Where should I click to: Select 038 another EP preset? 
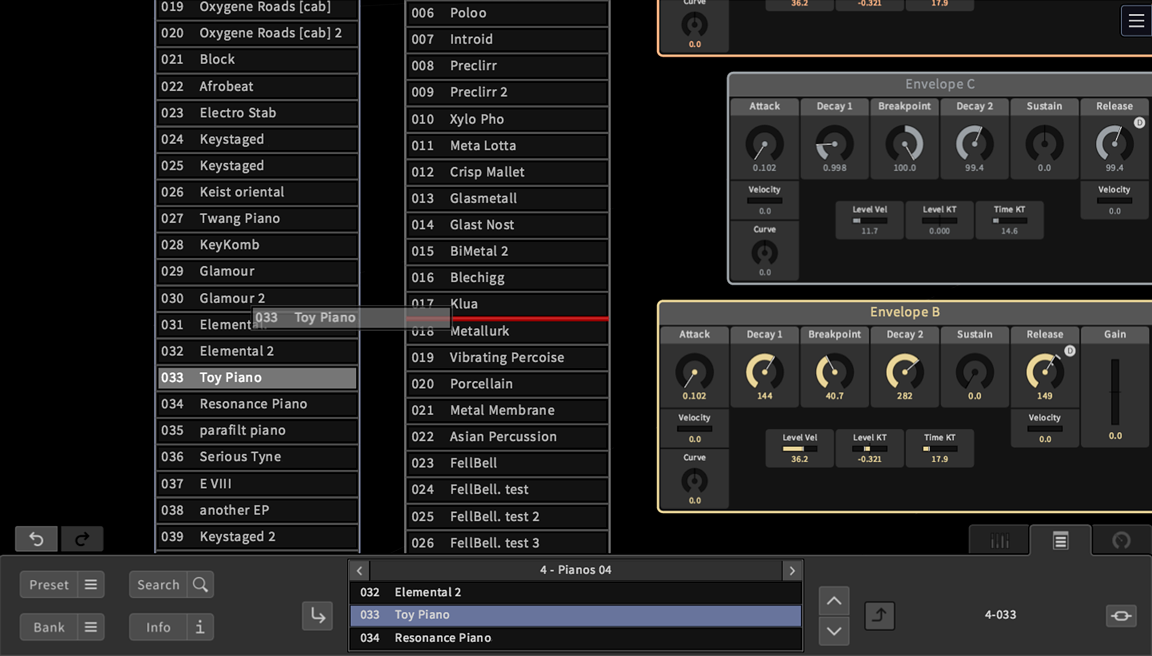point(257,510)
